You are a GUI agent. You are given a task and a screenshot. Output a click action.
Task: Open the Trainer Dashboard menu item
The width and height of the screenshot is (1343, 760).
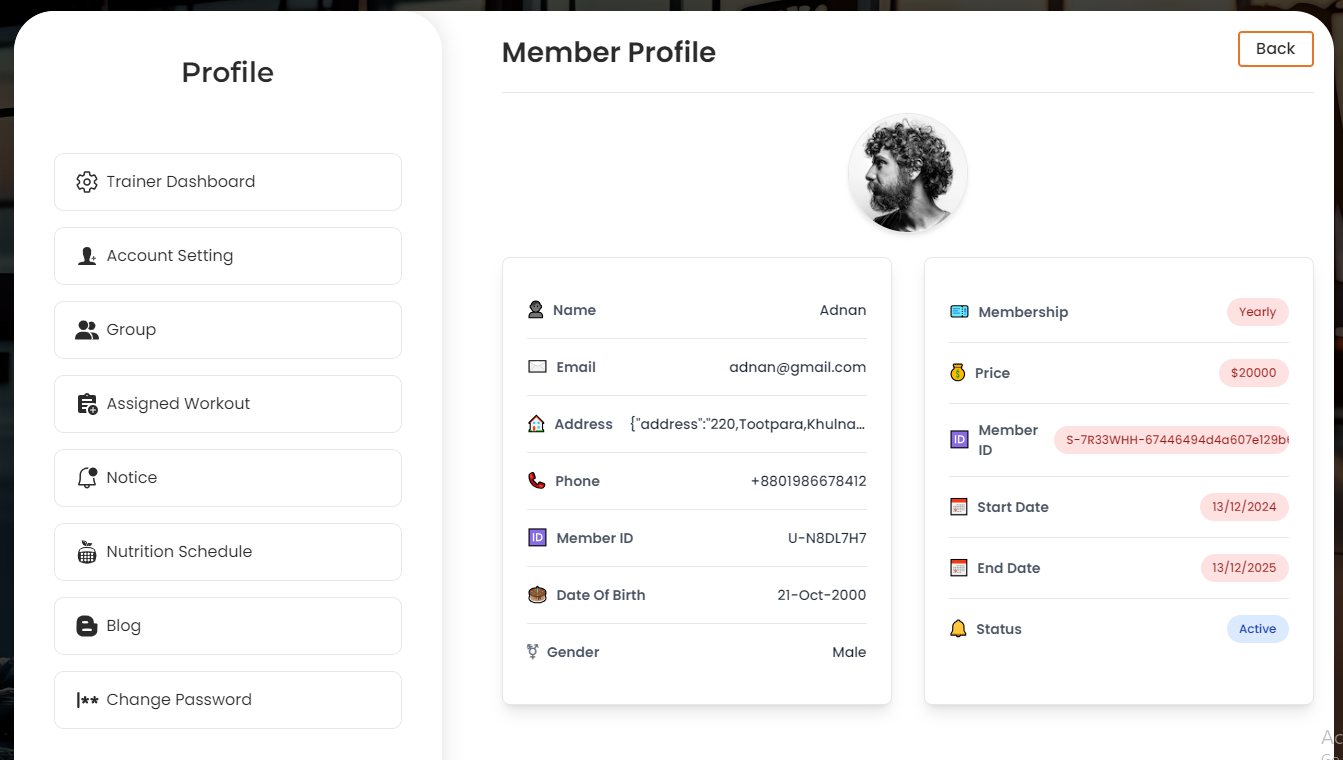[228, 182]
